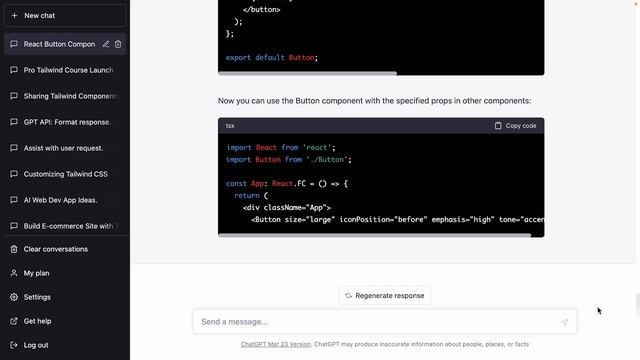Click chat bubble icon next to Pro Tailwind Course

tap(14, 70)
